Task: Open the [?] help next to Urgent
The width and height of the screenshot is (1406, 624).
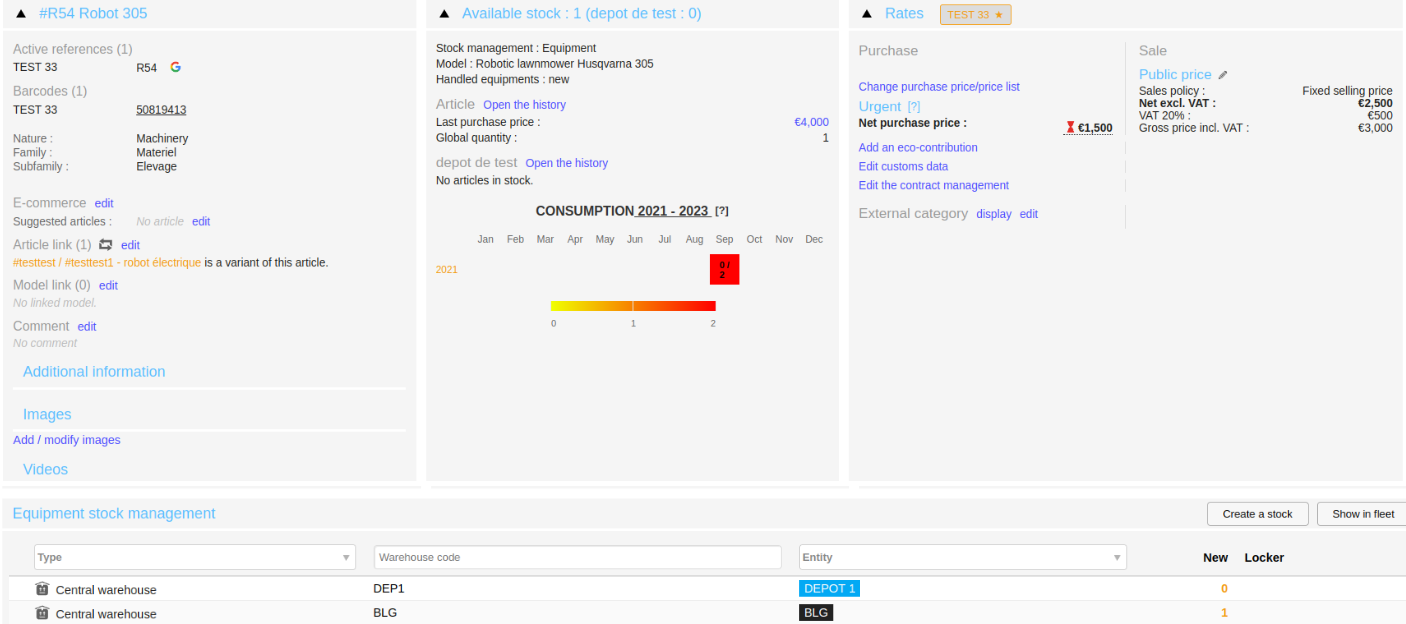Action: [x=913, y=107]
